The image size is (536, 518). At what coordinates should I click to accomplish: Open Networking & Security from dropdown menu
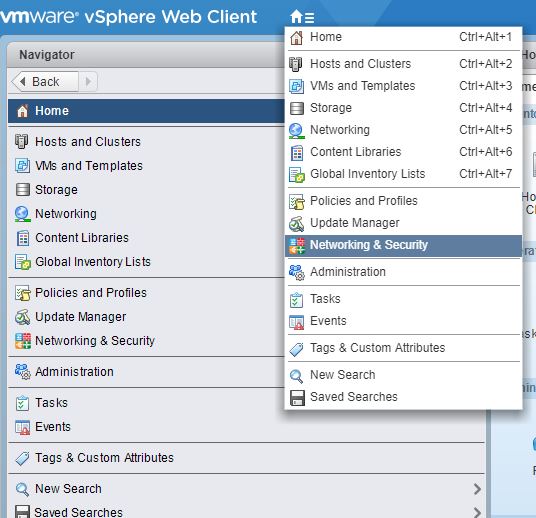pyautogui.click(x=403, y=245)
